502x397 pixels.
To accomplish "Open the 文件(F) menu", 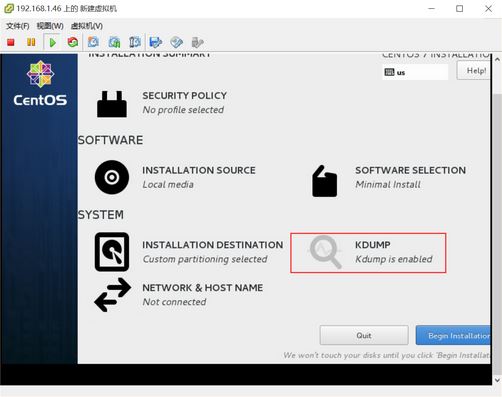I will 18,26.
